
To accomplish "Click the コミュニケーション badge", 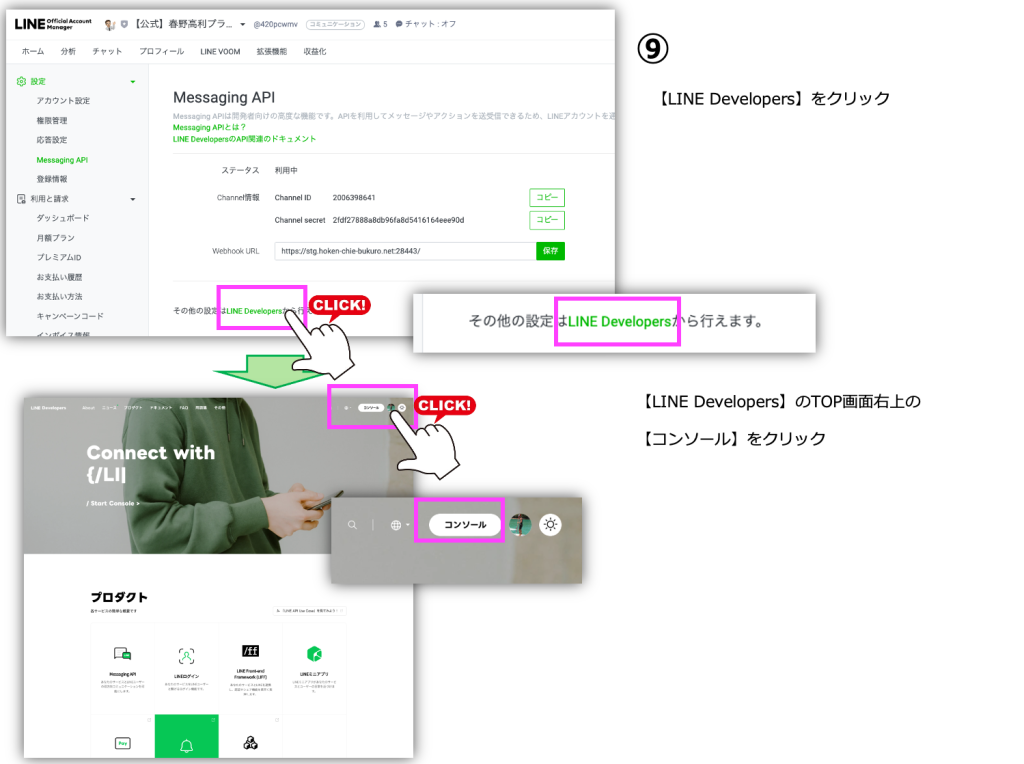I will point(335,24).
